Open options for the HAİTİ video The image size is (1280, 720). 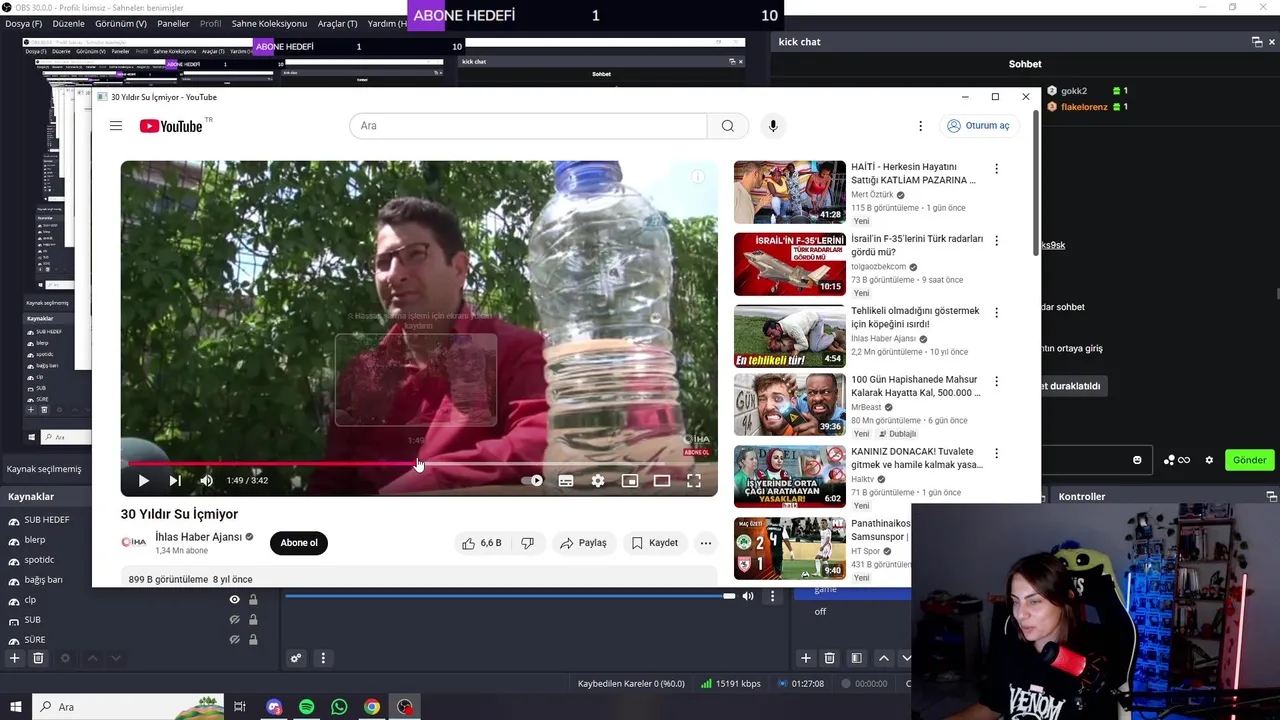996,169
